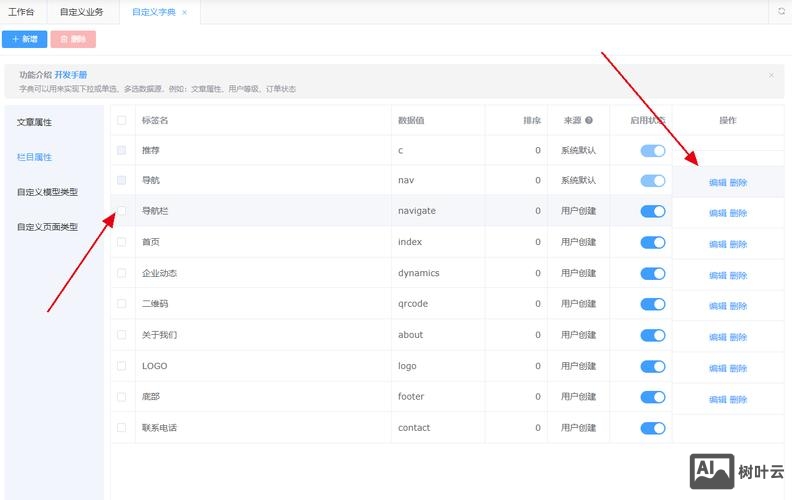The image size is (792, 500).
Task: Click the refresh icon in the tab bar
Action: 781,12
